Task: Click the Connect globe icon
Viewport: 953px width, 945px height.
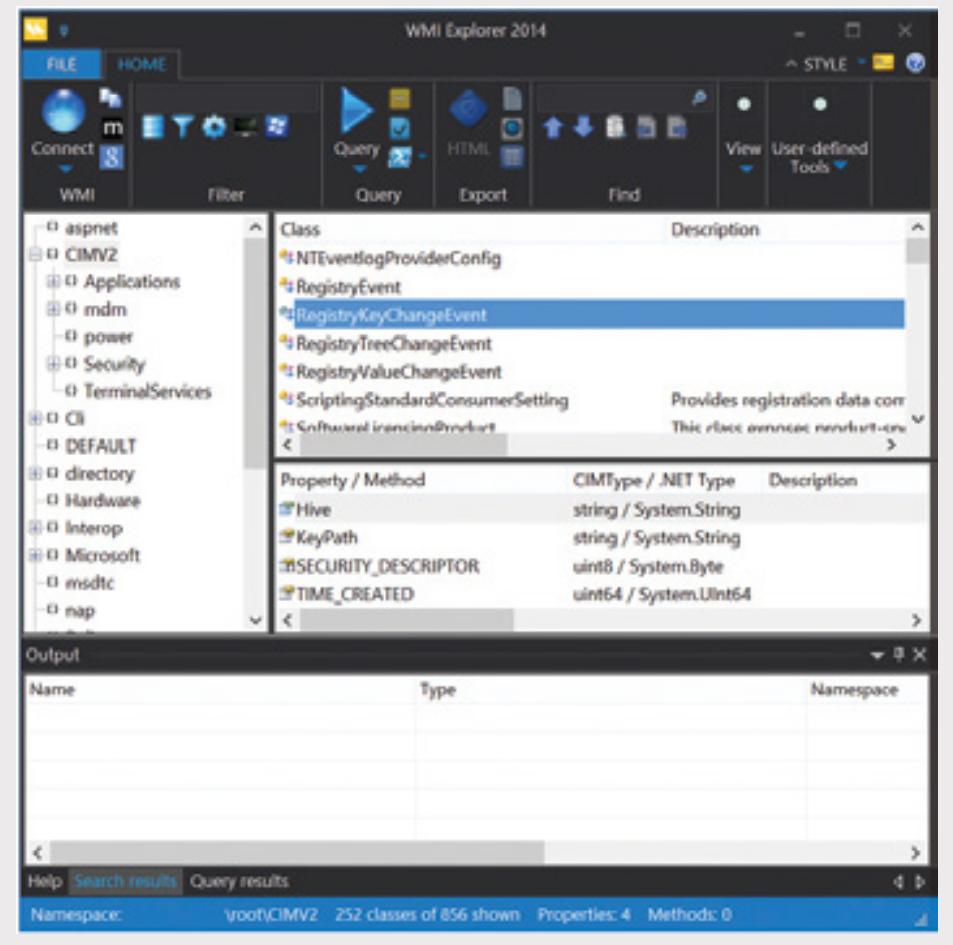Action: coord(63,111)
